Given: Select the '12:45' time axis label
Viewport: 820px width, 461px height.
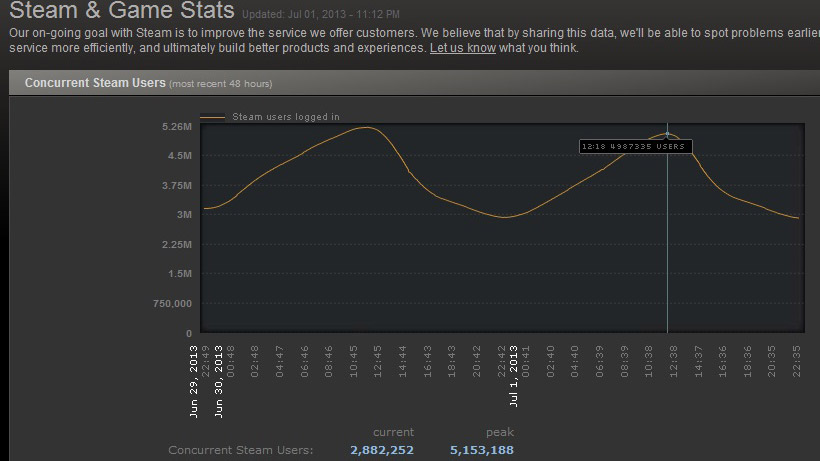Looking at the screenshot, I should tap(378, 361).
